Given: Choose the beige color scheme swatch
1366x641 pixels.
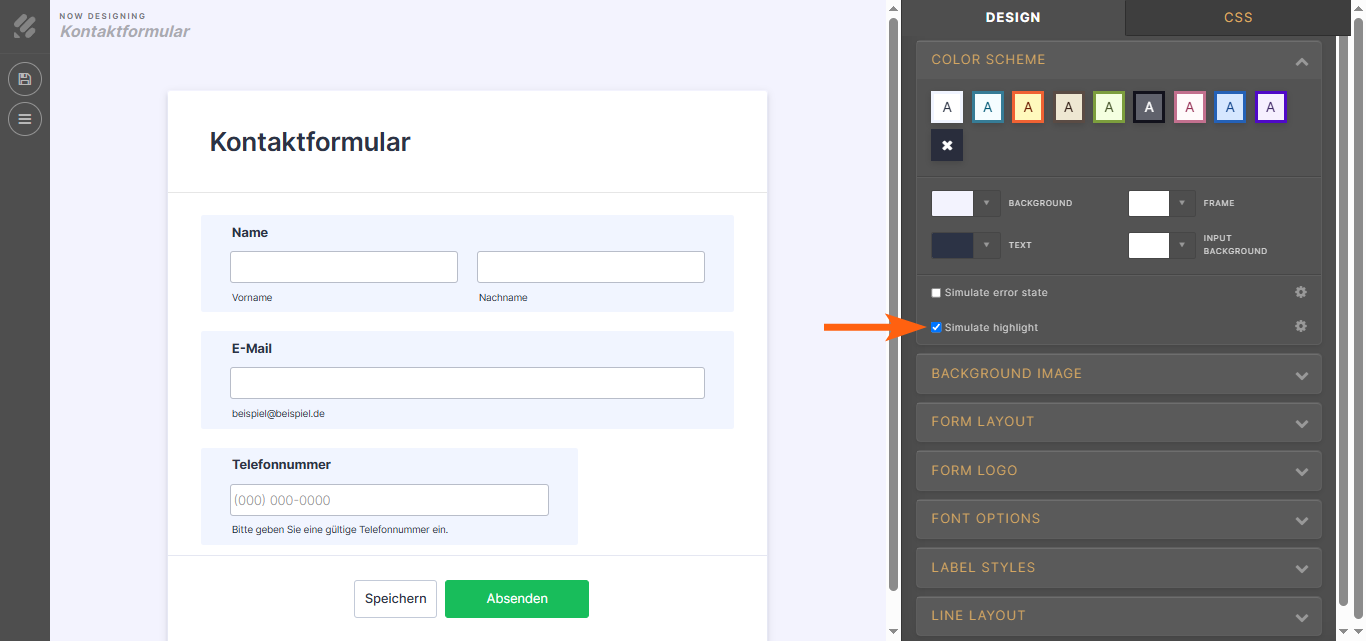Looking at the screenshot, I should 1069,107.
